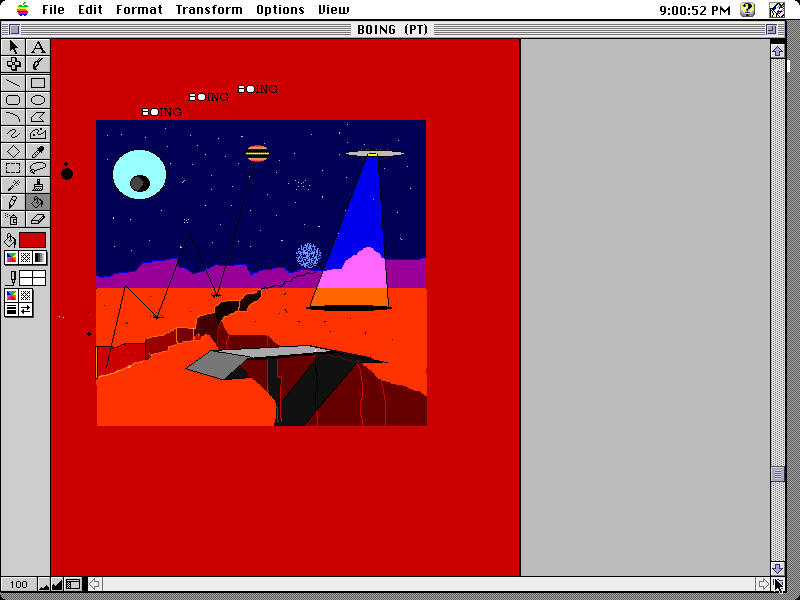Click the striped bouncing ball in painting
This screenshot has height=600, width=800.
tap(257, 153)
